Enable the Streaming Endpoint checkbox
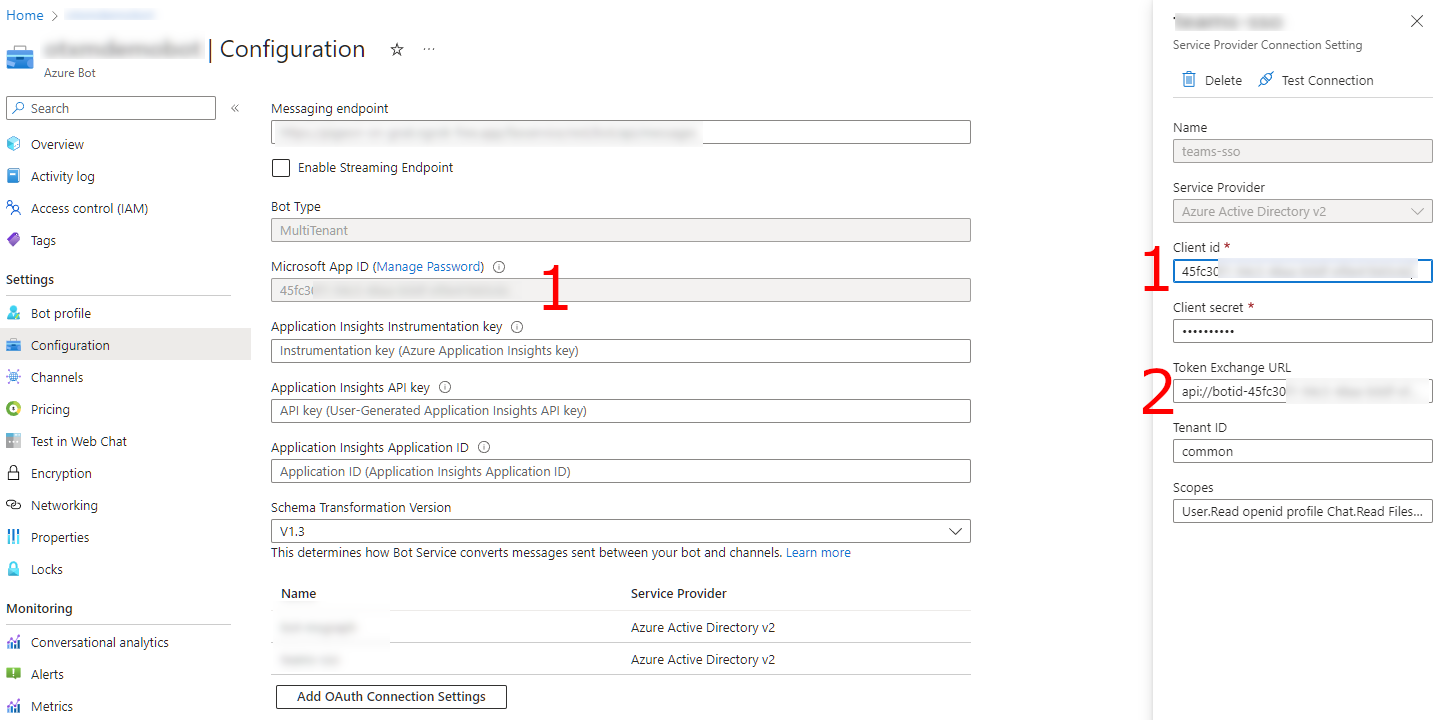 point(281,167)
